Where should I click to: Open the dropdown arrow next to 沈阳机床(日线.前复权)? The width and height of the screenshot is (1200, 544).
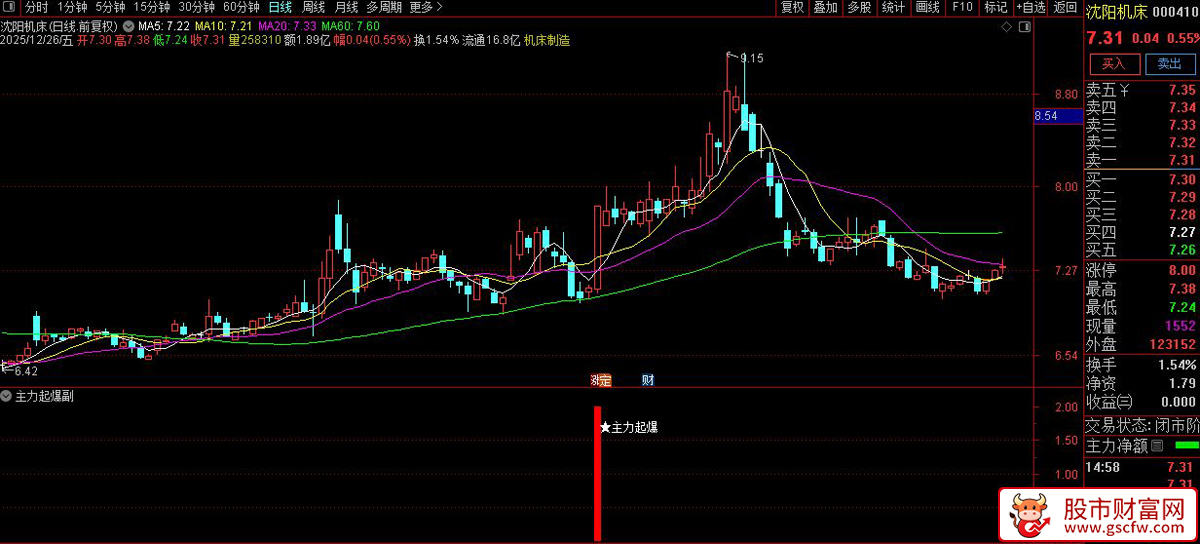[x=129, y=24]
